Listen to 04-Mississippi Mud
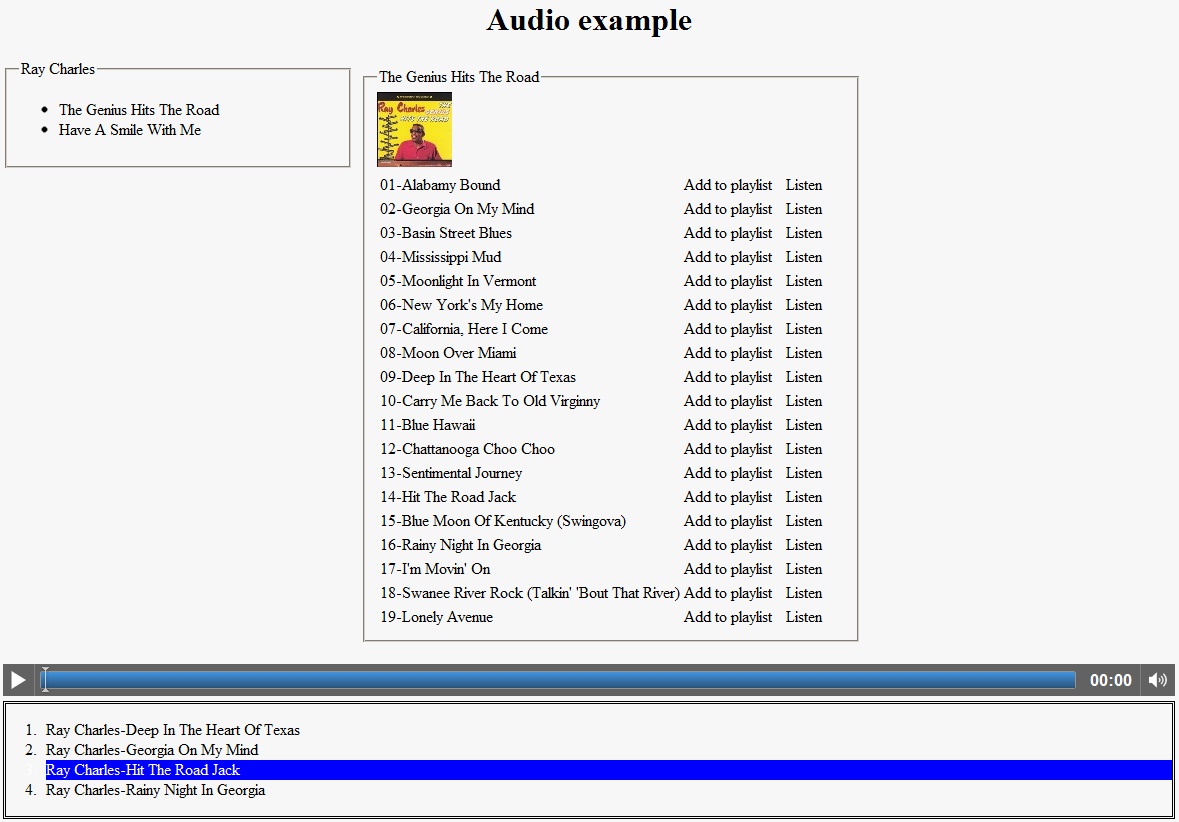1179x822 pixels. 804,257
